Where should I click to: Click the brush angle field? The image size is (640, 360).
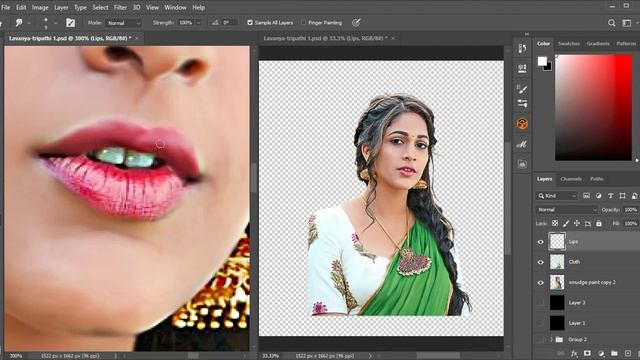(229, 23)
